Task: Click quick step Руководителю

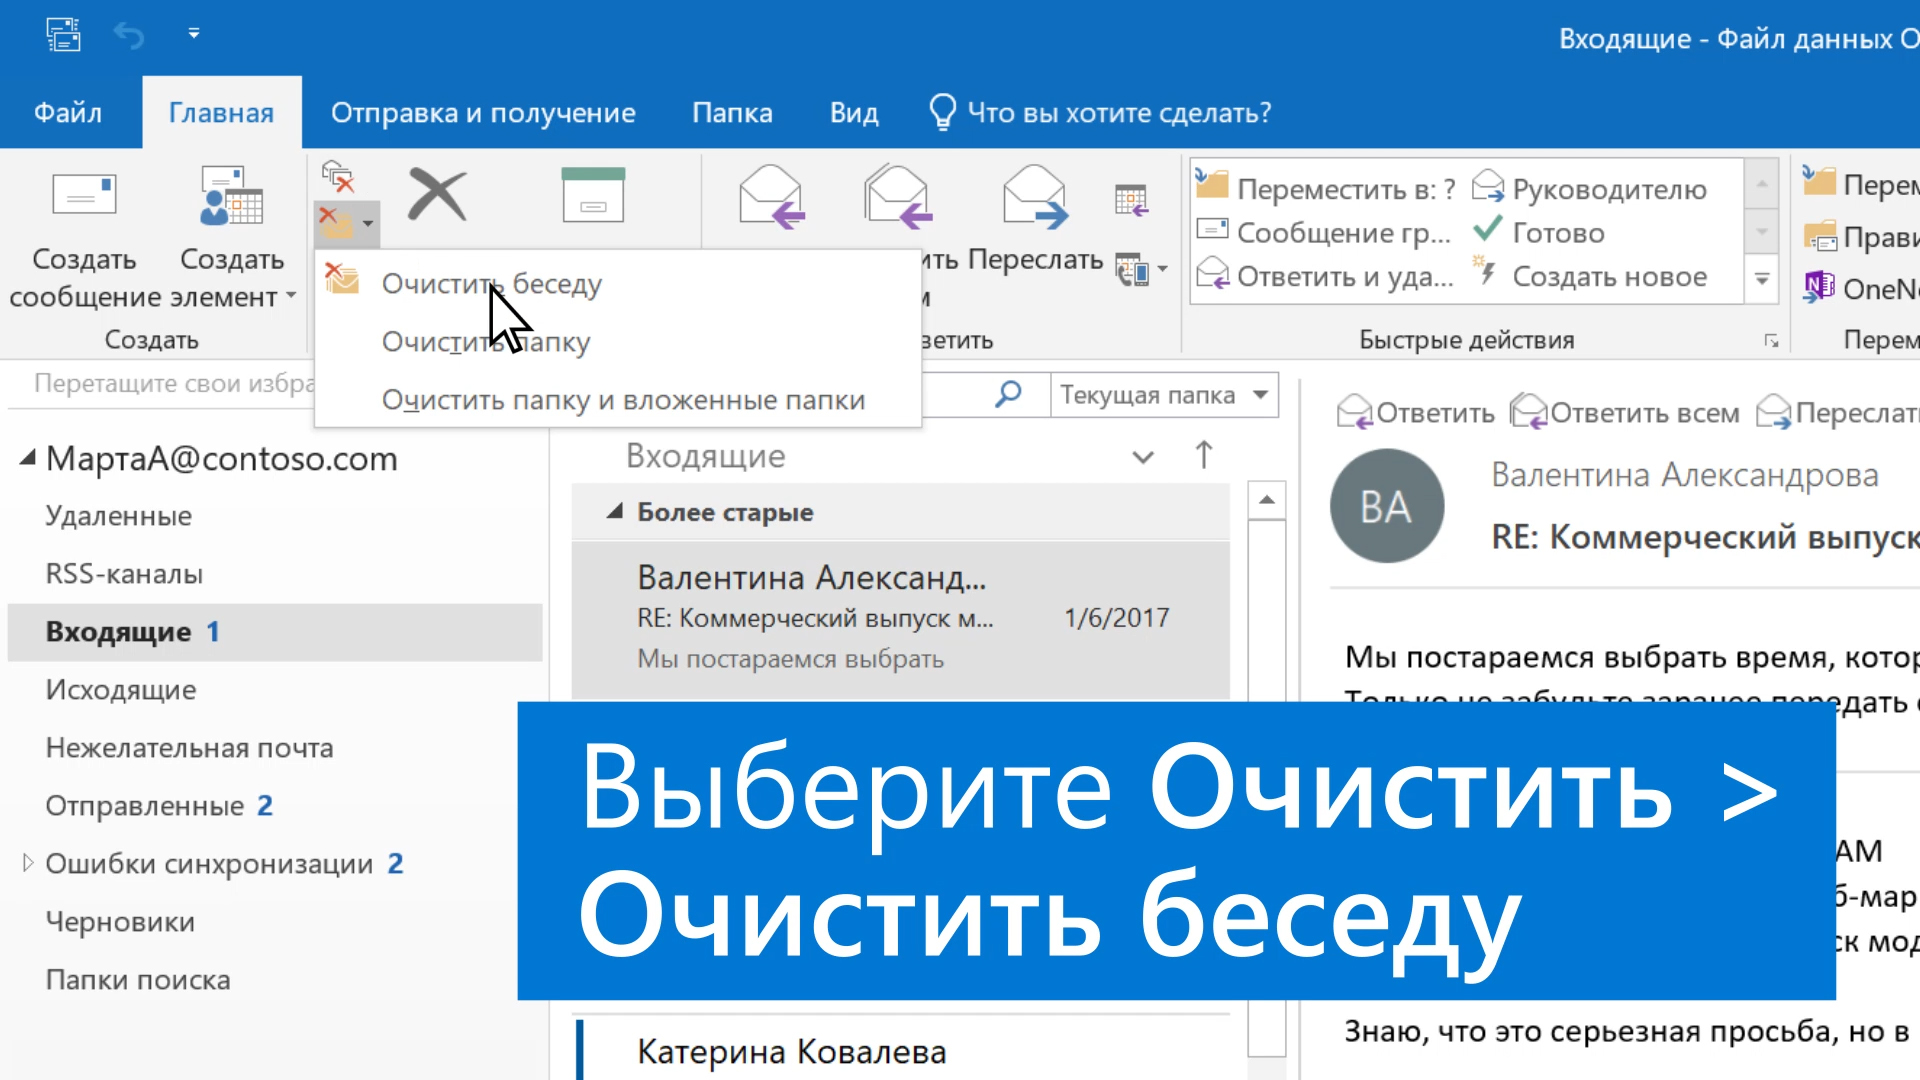Action: coord(1590,188)
